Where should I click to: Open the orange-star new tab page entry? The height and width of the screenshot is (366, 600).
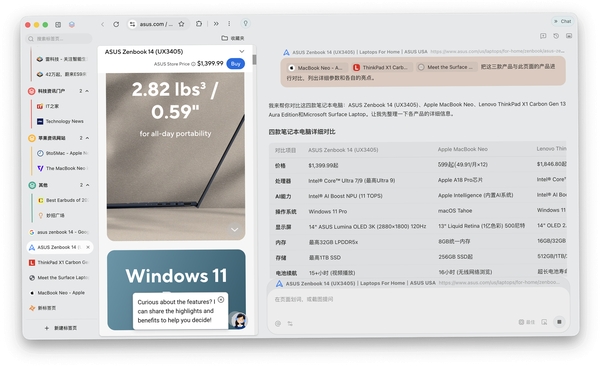click(59, 308)
